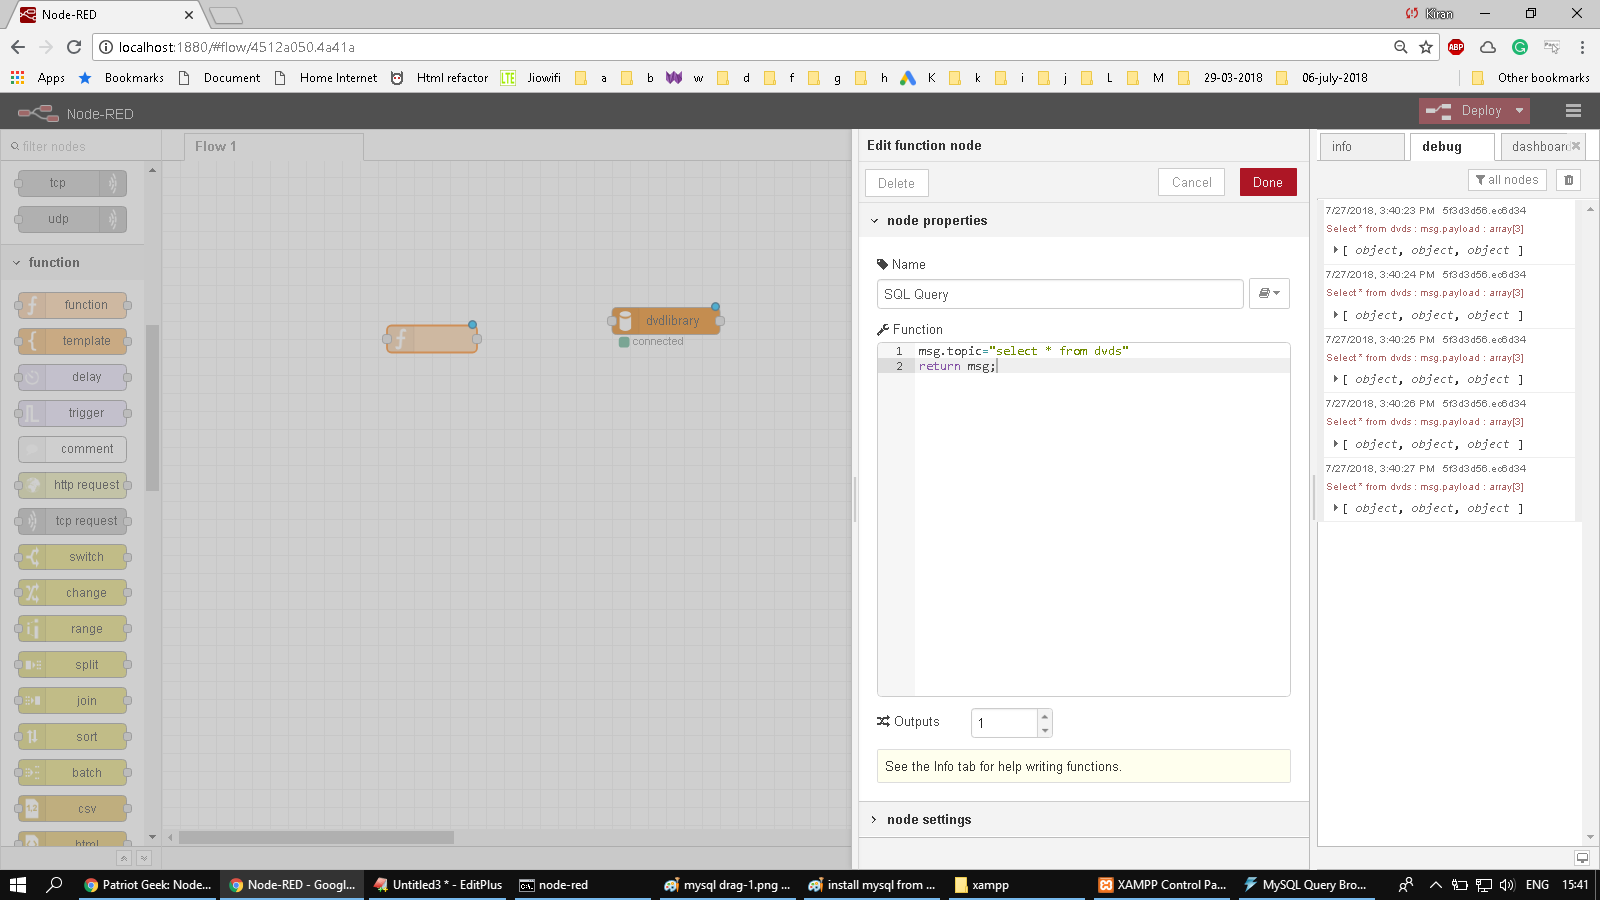Screen dimensions: 1600x900
Task: Clear debug messages using the trash icon
Action: 1568,179
